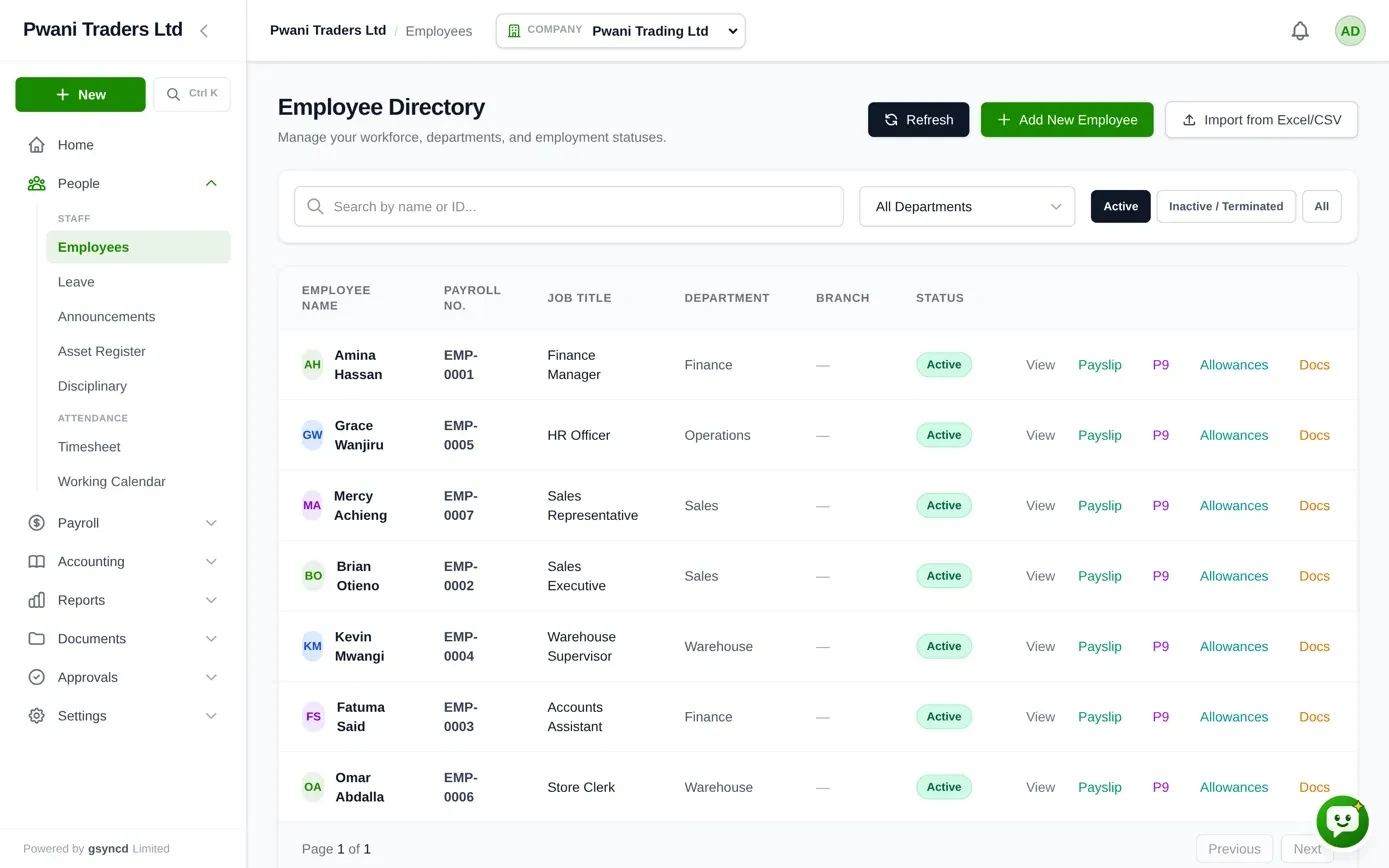Open Allowances for Brian Otieno
Image resolution: width=1389 pixels, height=868 pixels.
coord(1234,576)
